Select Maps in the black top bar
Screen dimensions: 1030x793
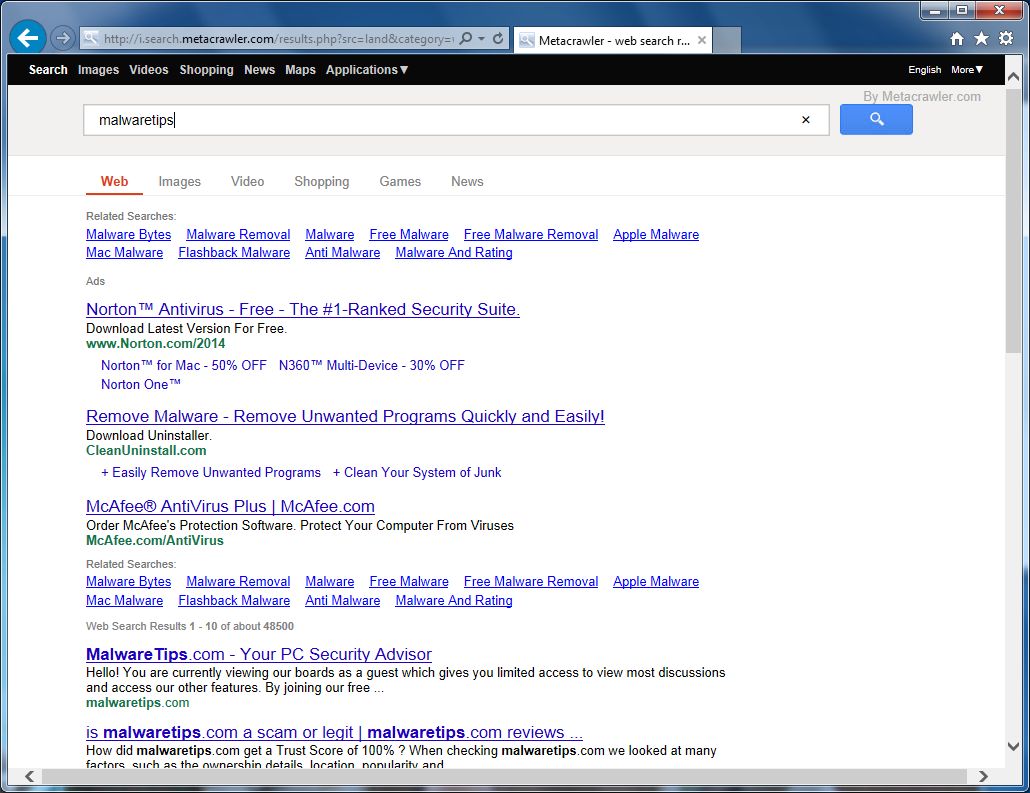(300, 70)
